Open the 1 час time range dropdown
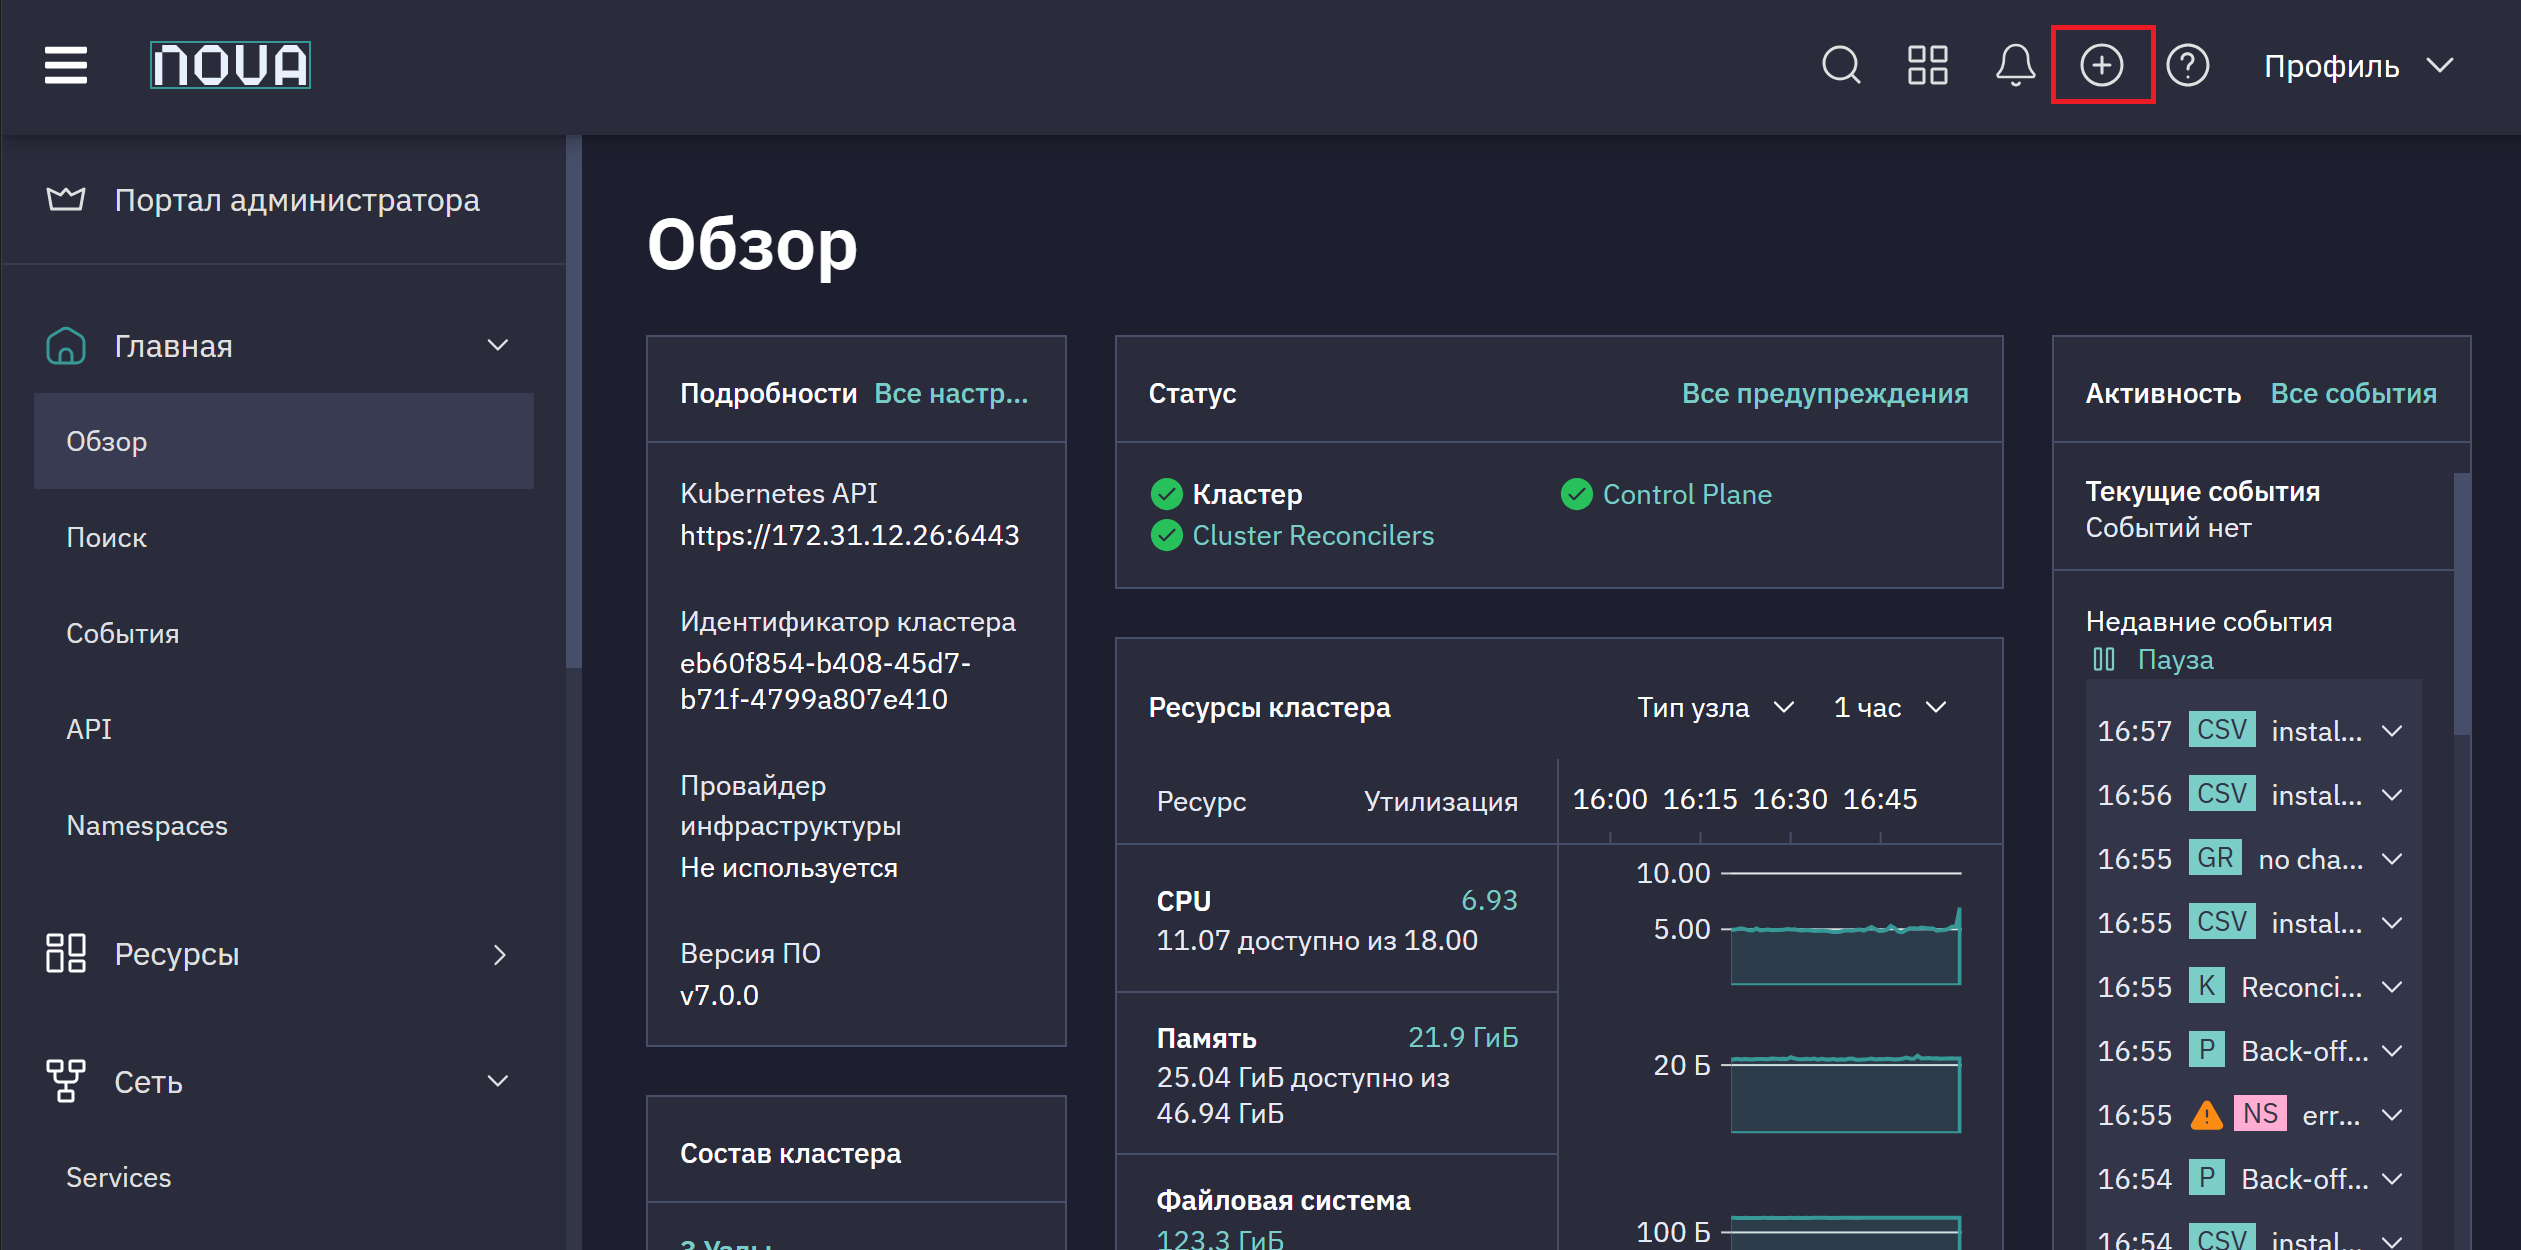The height and width of the screenshot is (1250, 2521). (1890, 707)
